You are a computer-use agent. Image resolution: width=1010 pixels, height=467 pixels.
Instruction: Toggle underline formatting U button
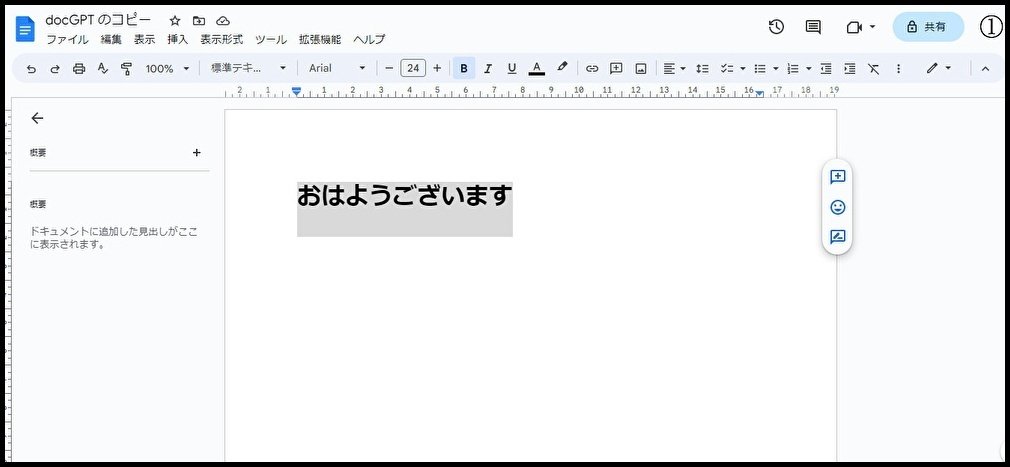511,68
